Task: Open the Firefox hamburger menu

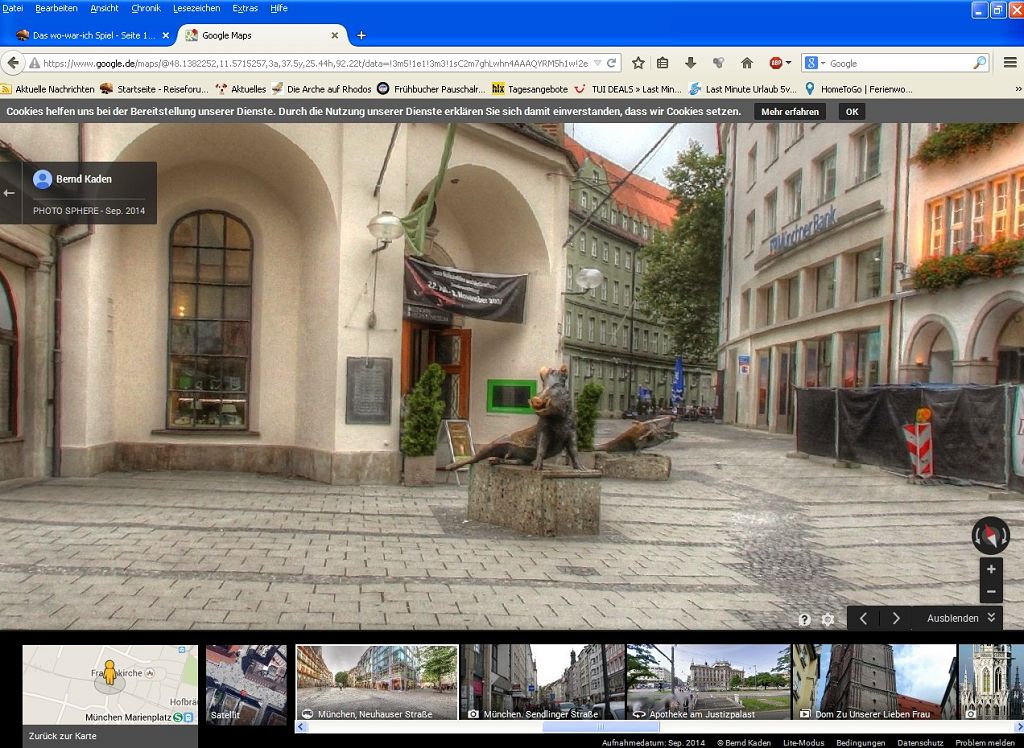Action: tap(1009, 63)
